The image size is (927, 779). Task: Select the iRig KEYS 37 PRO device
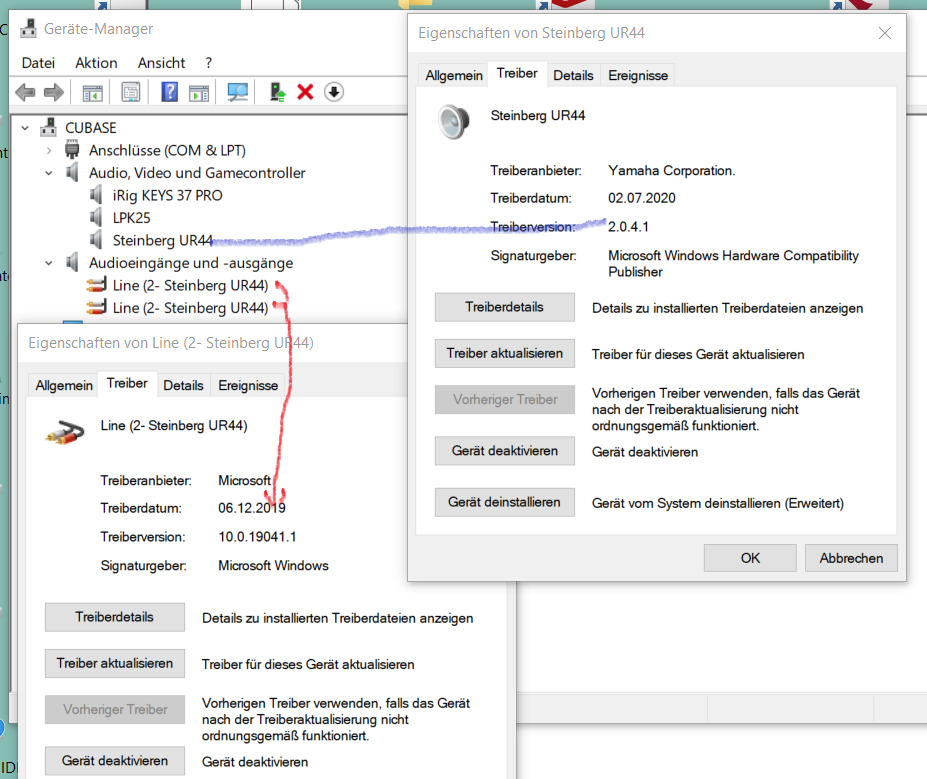click(x=167, y=195)
